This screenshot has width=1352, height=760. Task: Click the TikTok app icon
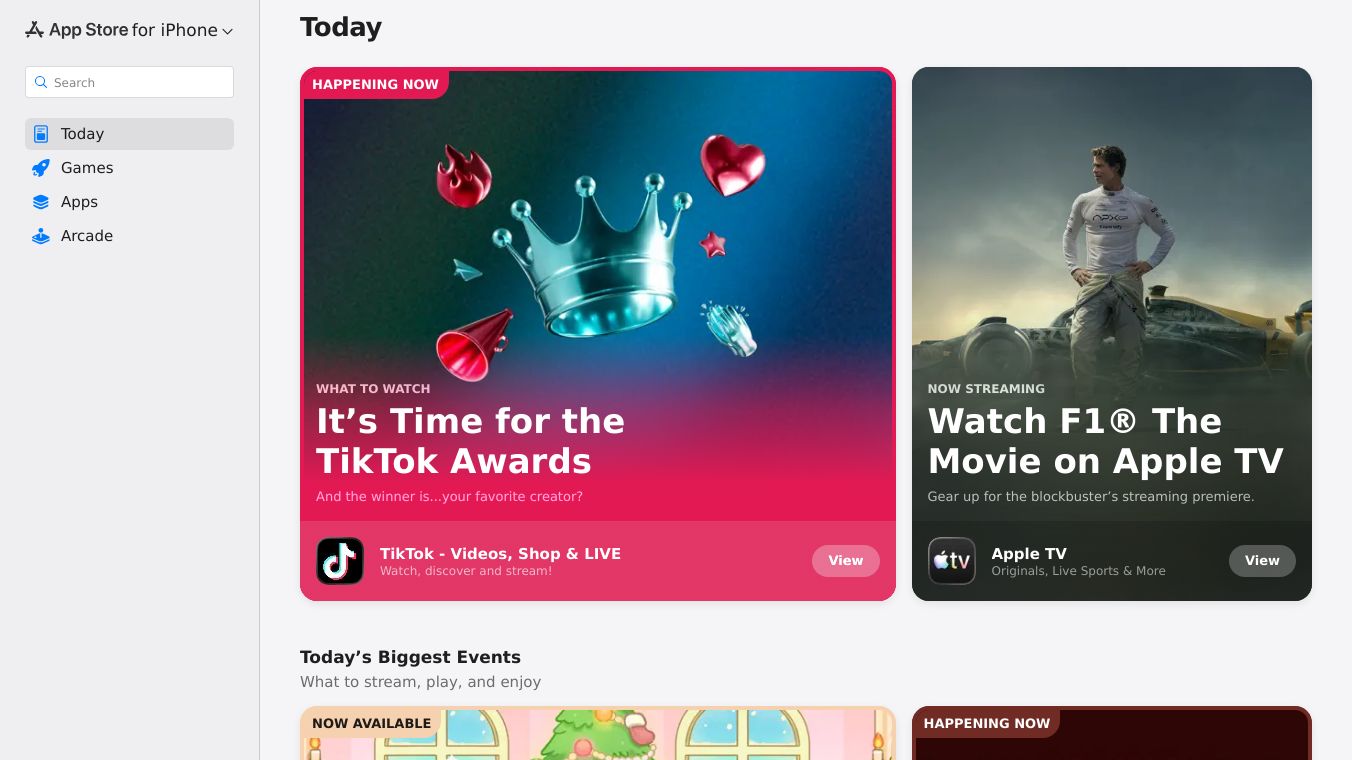(x=340, y=561)
